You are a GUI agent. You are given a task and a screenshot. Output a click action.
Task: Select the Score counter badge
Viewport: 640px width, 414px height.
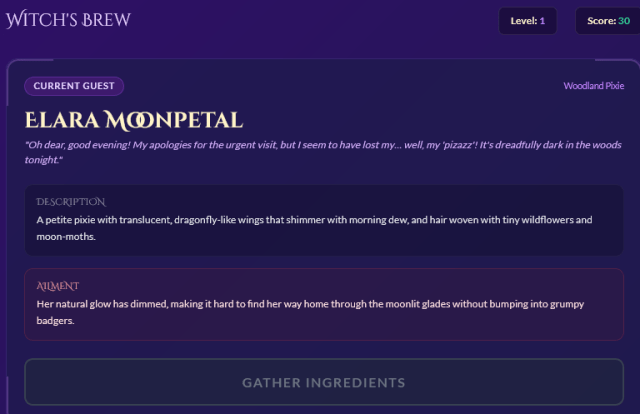[x=607, y=20]
